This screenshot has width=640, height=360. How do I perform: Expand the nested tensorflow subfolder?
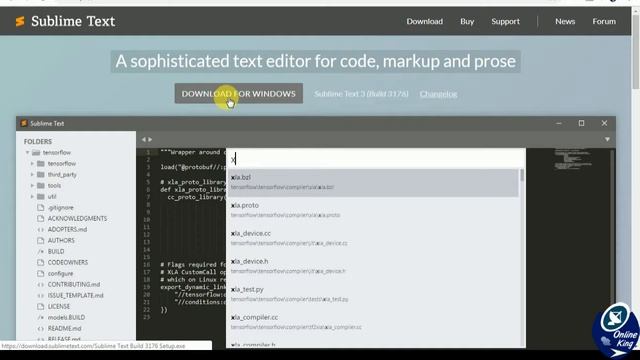click(x=32, y=163)
